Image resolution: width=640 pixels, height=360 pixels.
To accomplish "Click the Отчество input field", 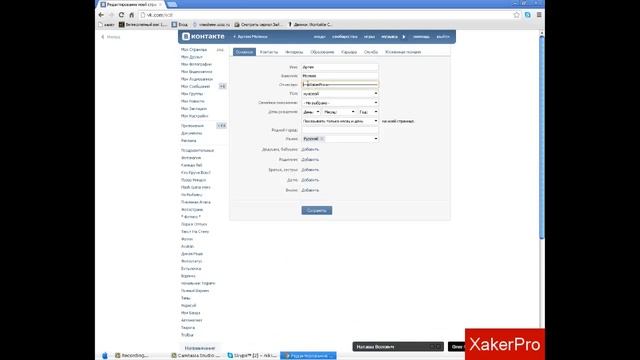I will [x=340, y=84].
